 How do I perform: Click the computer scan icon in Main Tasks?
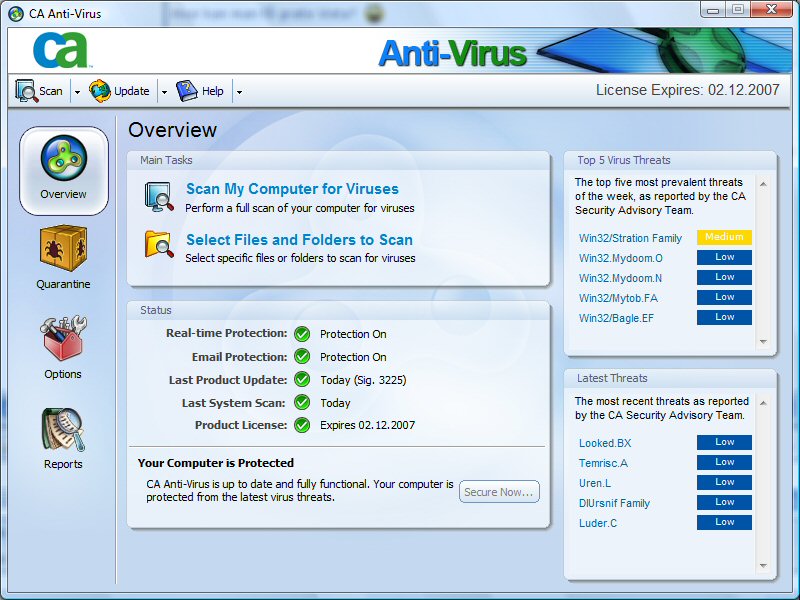click(159, 197)
